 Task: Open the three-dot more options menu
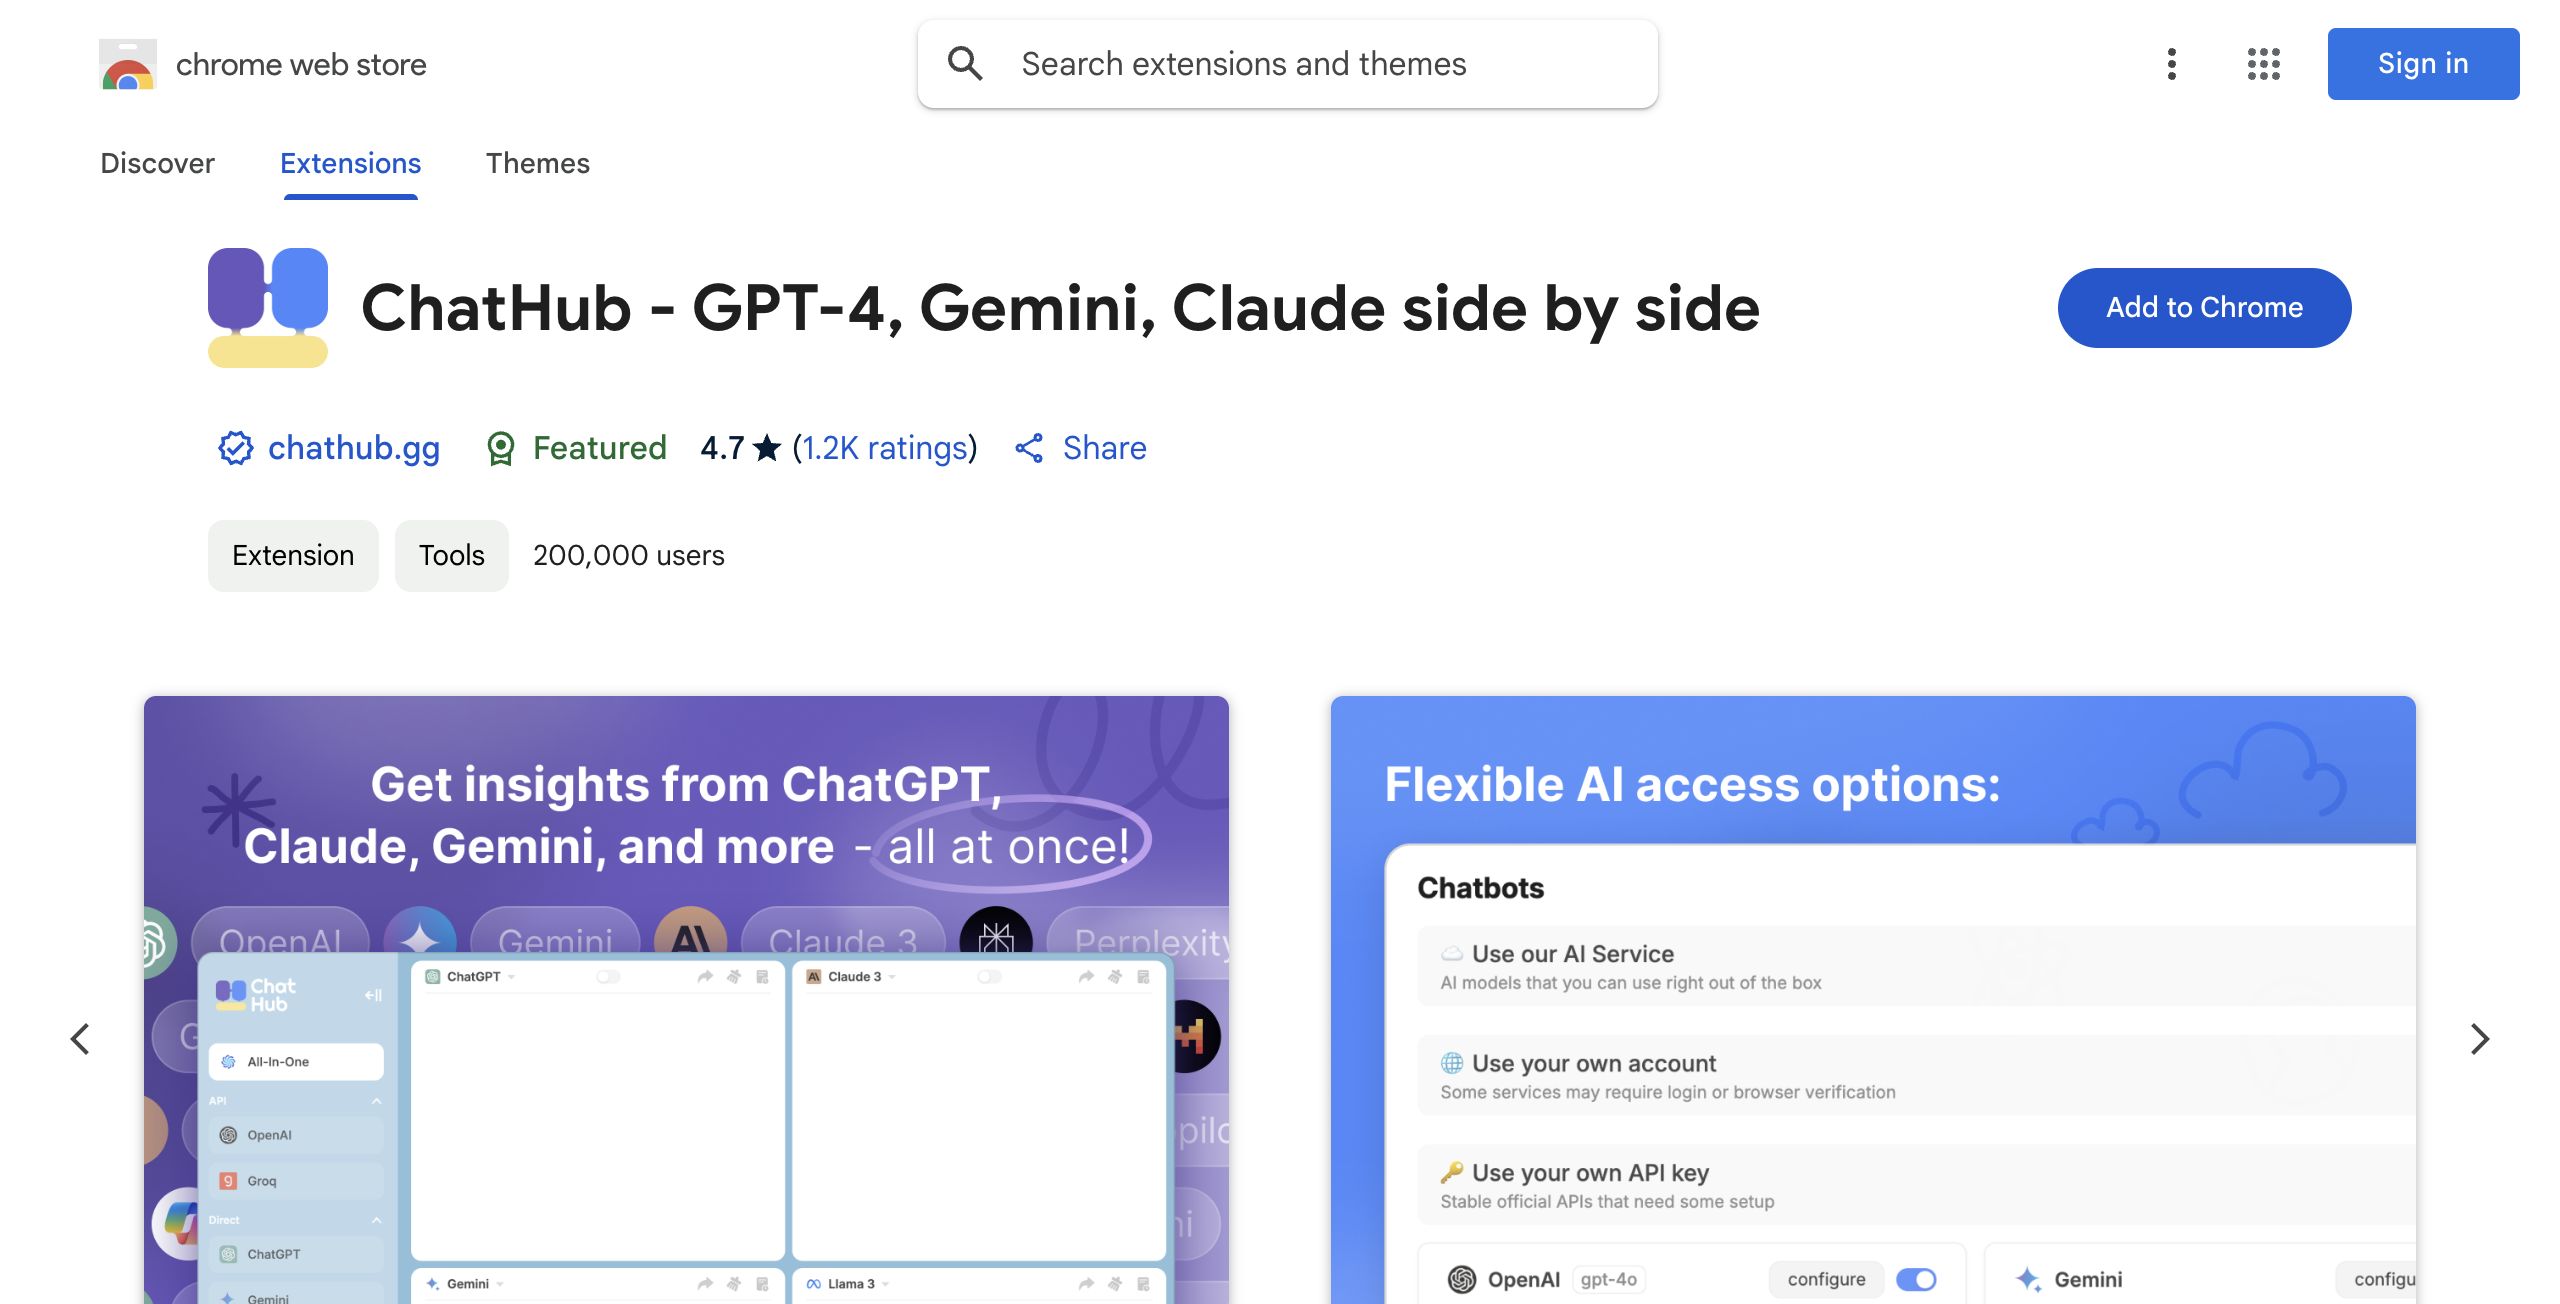2171,64
